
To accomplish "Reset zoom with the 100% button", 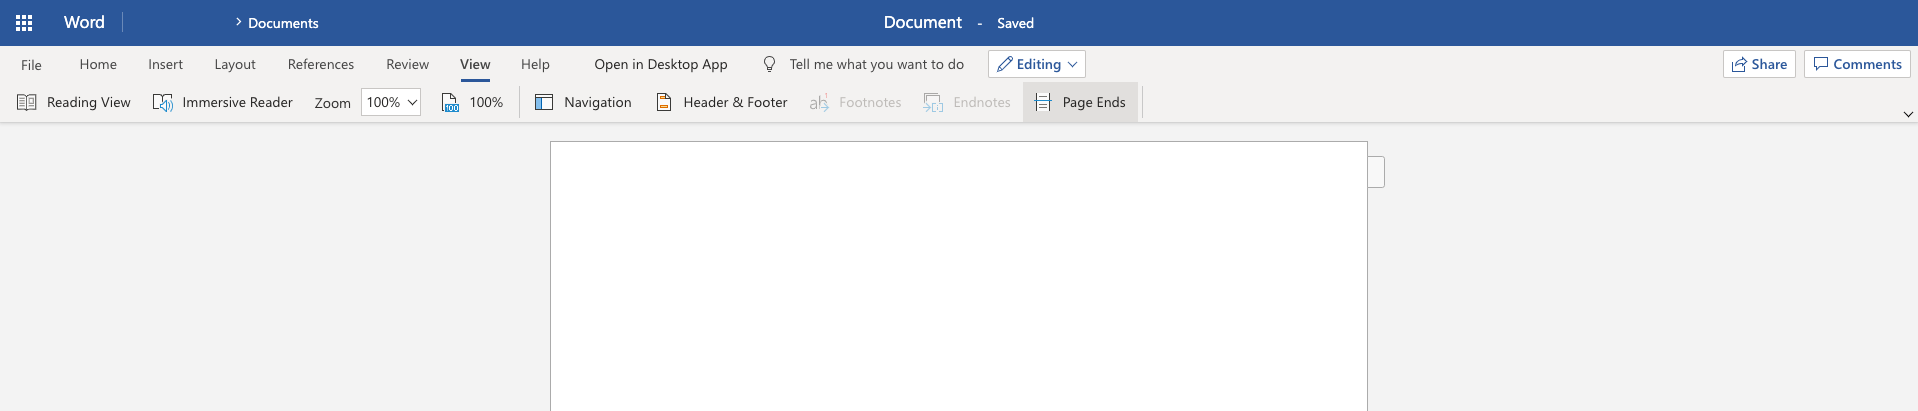I will 473,102.
